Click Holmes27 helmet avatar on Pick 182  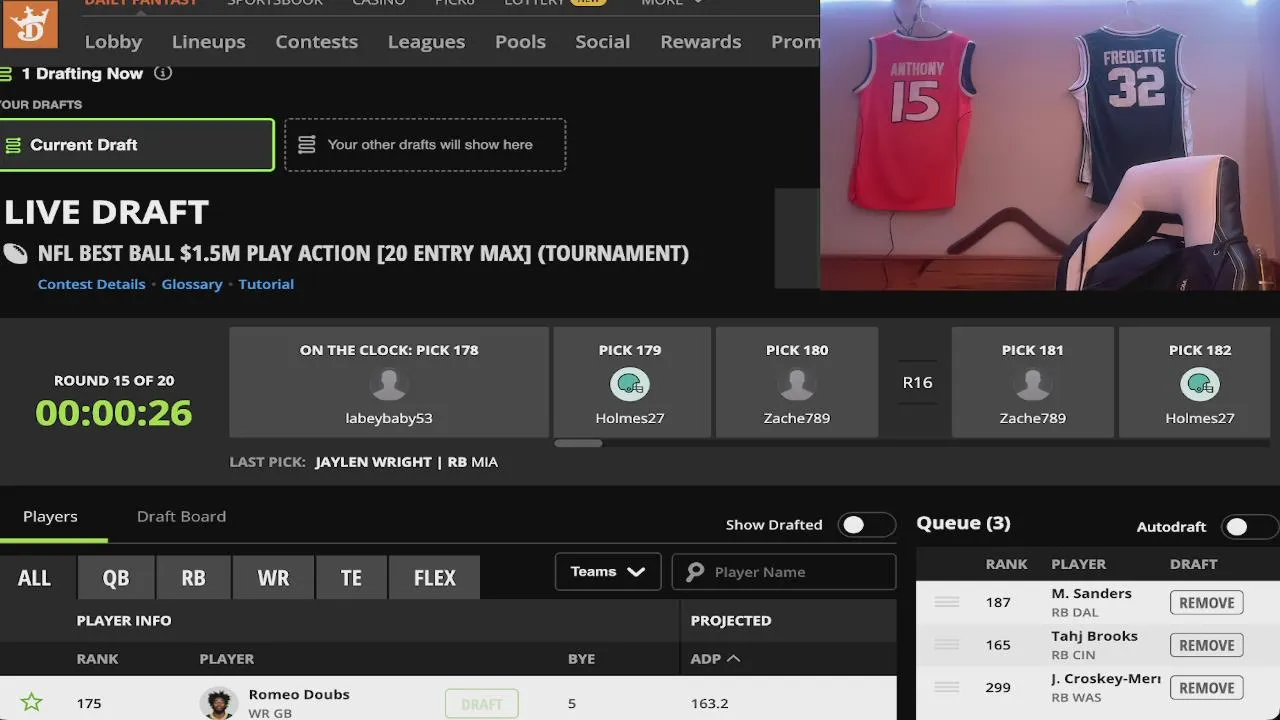pyautogui.click(x=1200, y=384)
